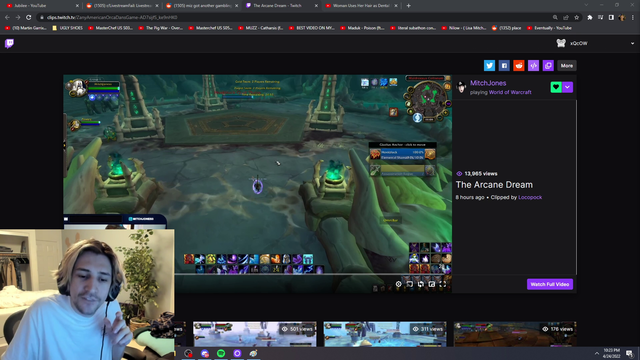Open notification center in taskbar
This screenshot has height=360, width=640.
pyautogui.click(x=630, y=353)
